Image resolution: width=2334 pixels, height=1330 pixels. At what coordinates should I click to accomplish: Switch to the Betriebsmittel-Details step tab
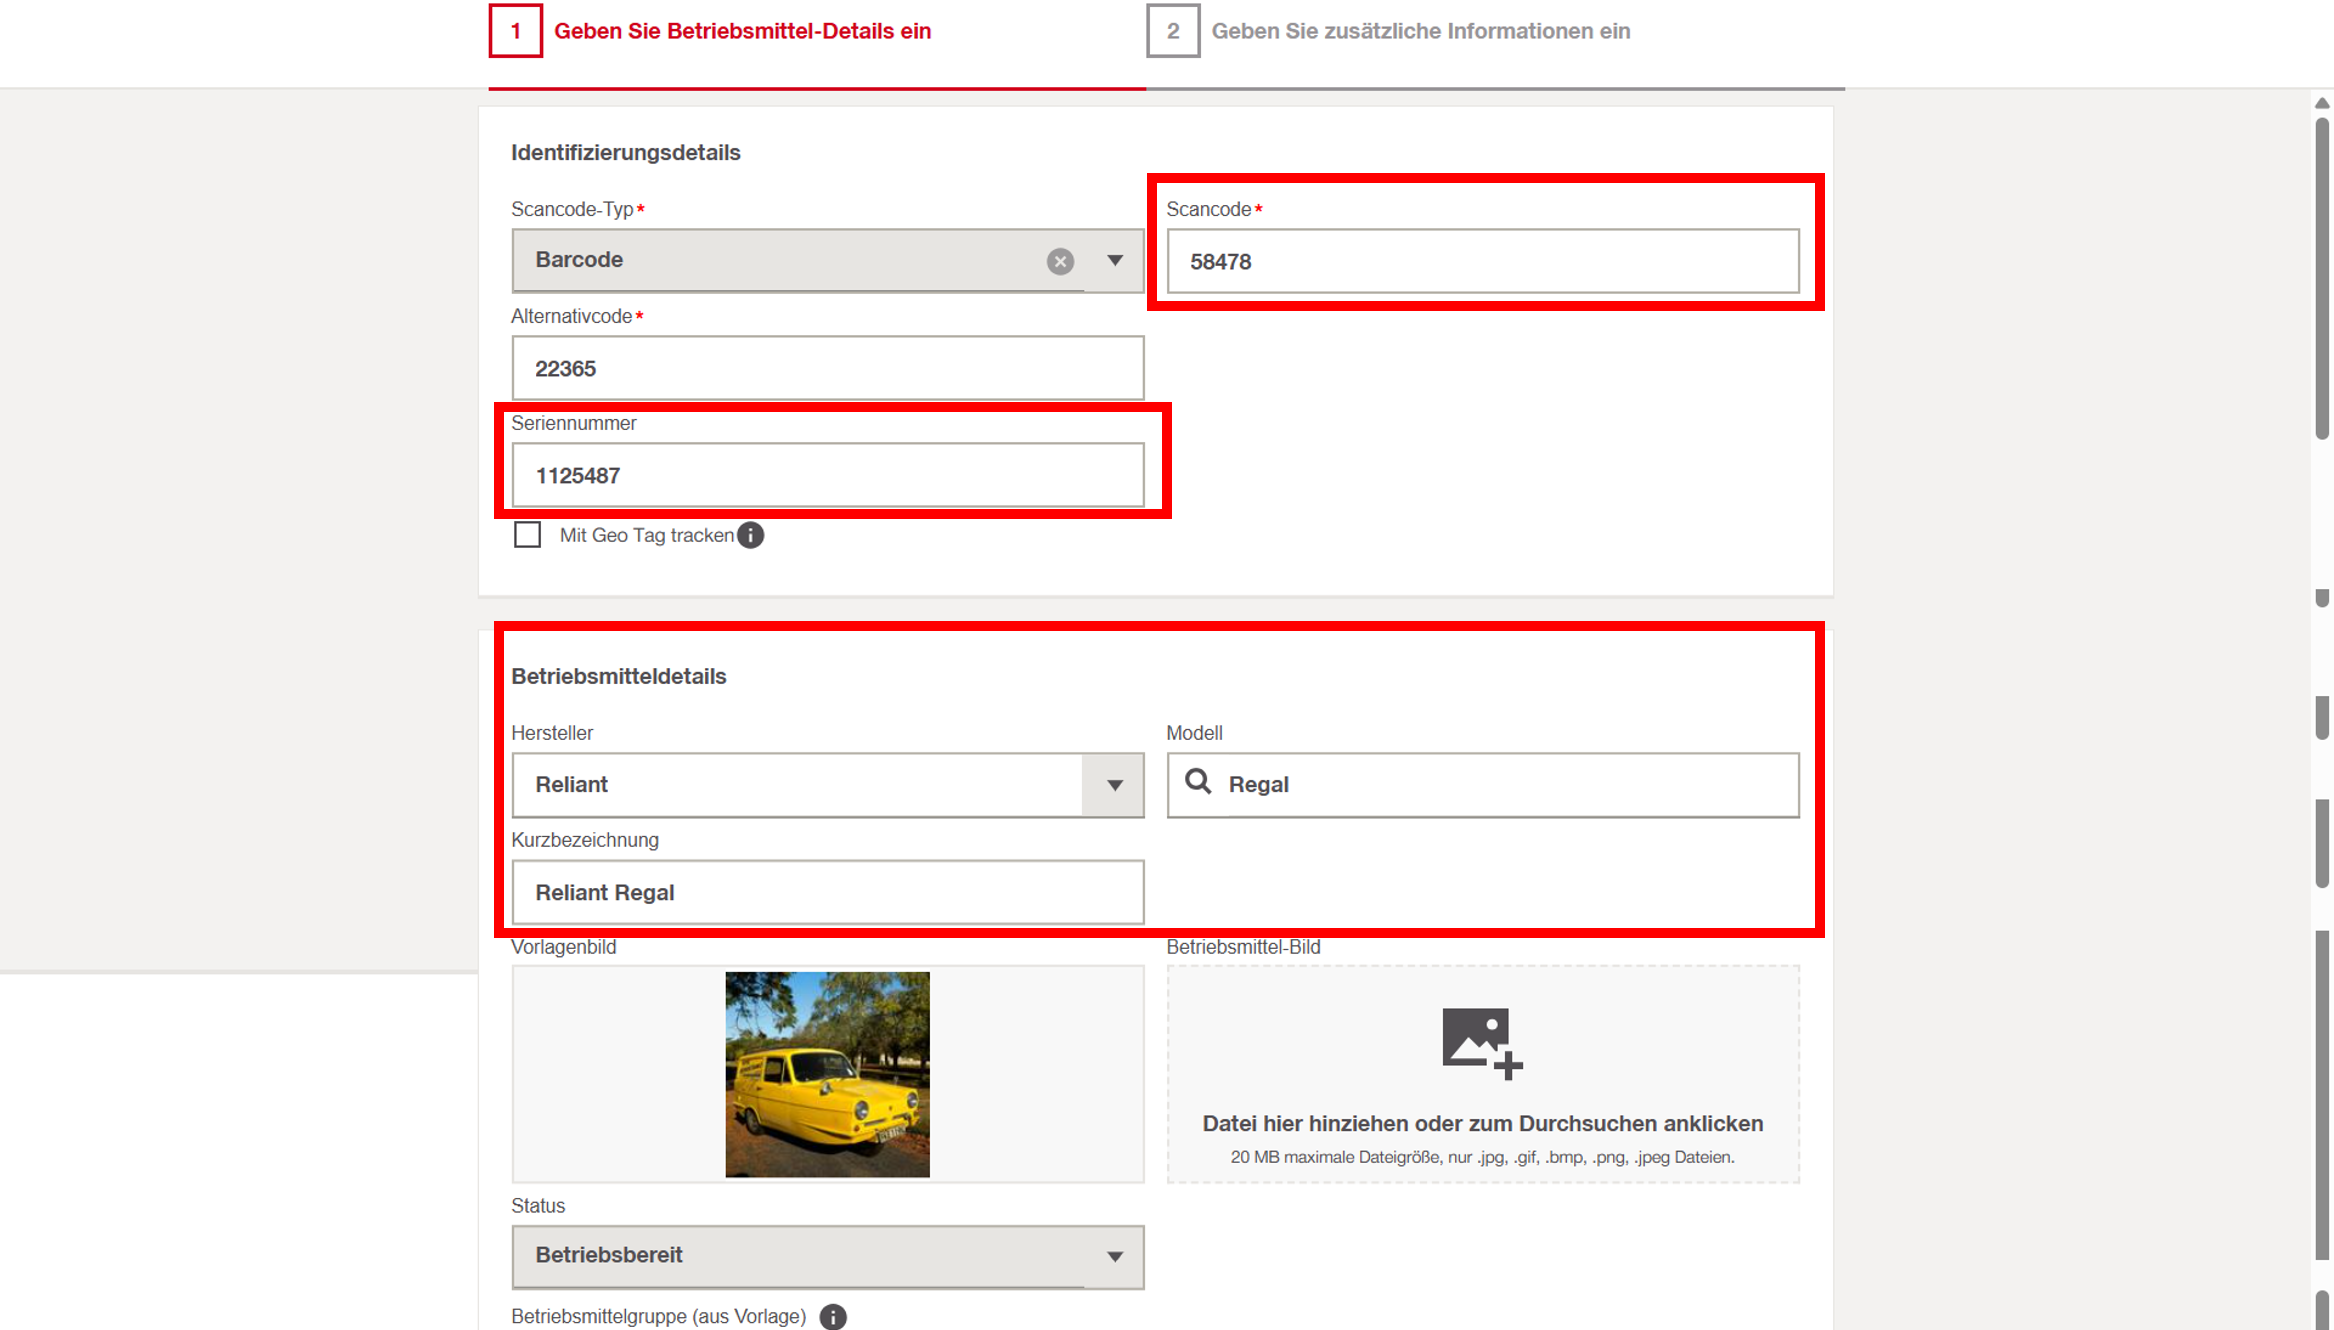pyautogui.click(x=742, y=31)
